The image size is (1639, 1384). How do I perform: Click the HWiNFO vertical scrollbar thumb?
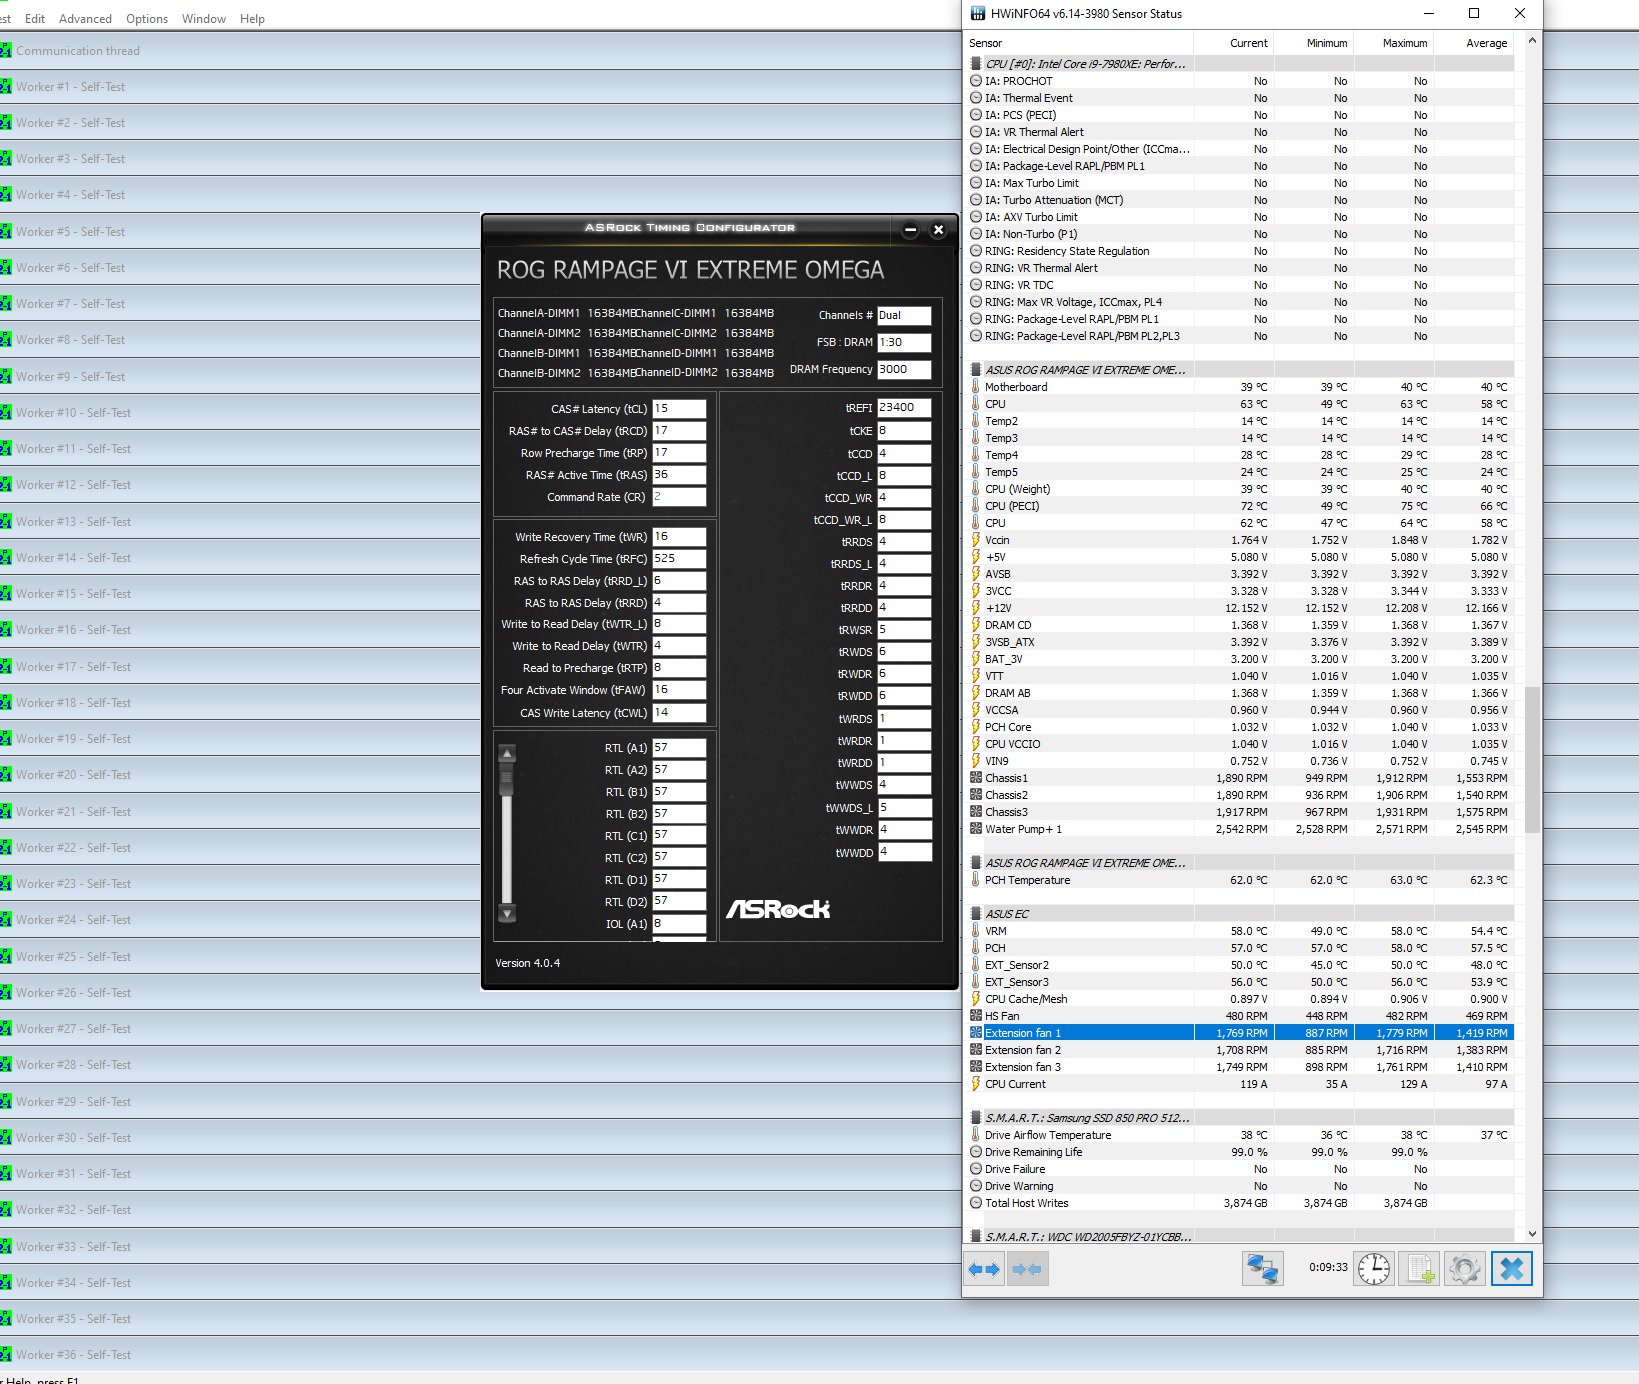point(1532,759)
